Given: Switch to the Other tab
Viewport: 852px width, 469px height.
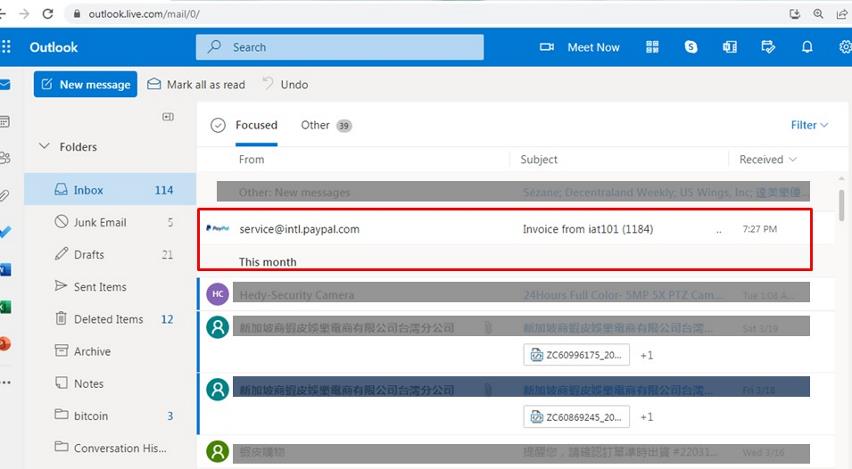Looking at the screenshot, I should 326,125.
